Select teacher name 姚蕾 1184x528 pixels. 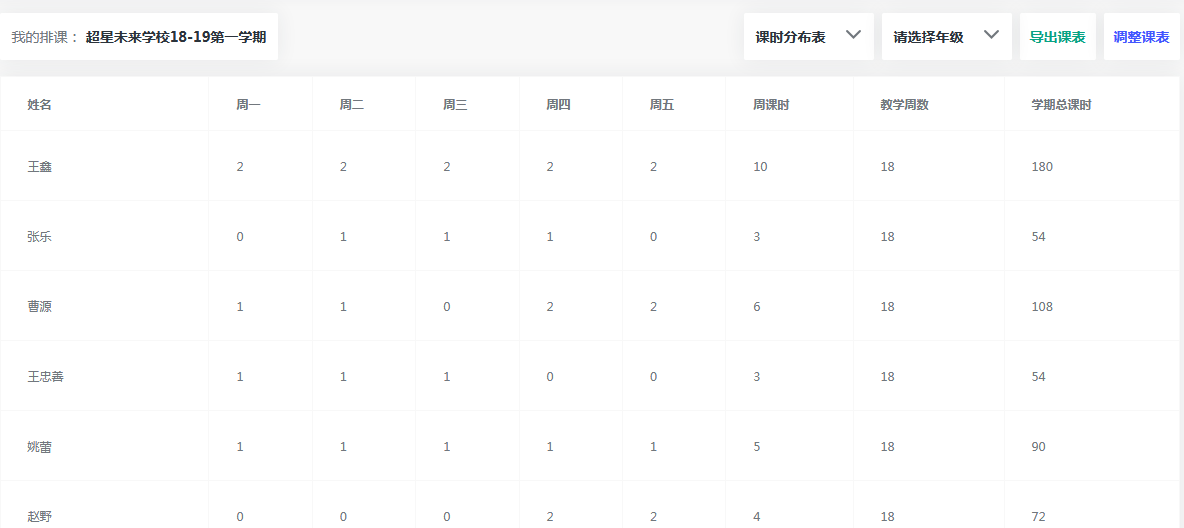coord(39,446)
